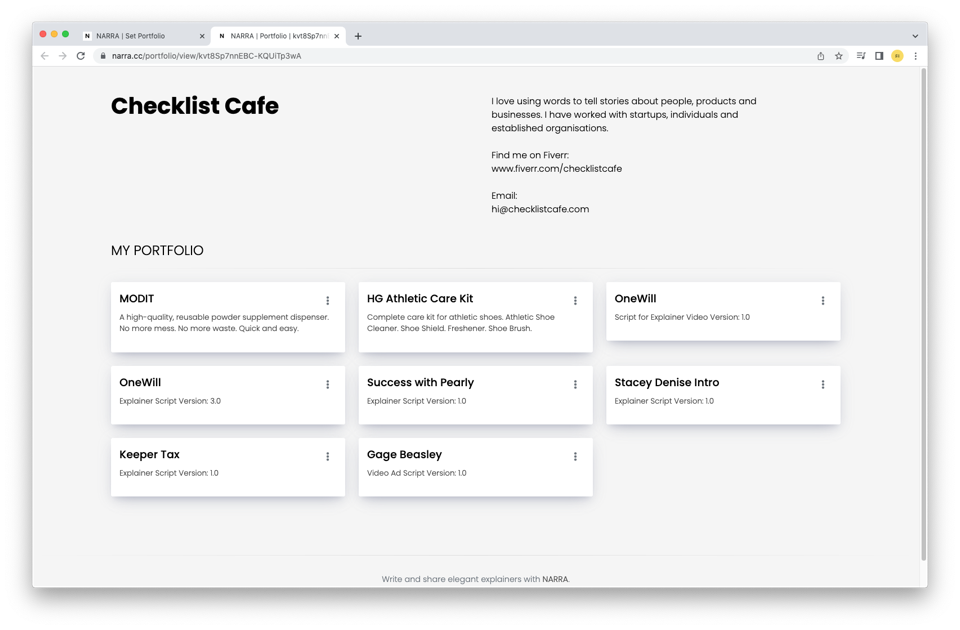Click the macOS green fullscreen window button
Viewport: 960px width, 630px height.
(x=66, y=34)
